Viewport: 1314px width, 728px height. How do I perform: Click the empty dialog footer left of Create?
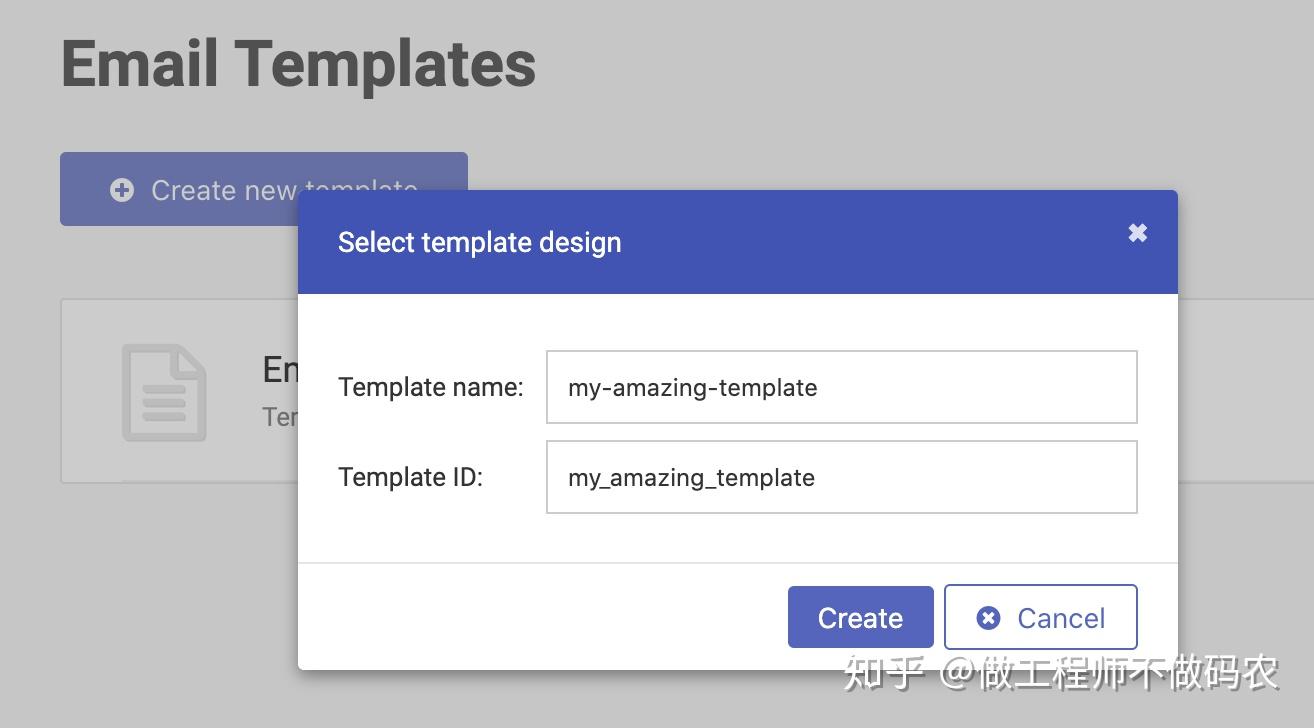point(540,617)
